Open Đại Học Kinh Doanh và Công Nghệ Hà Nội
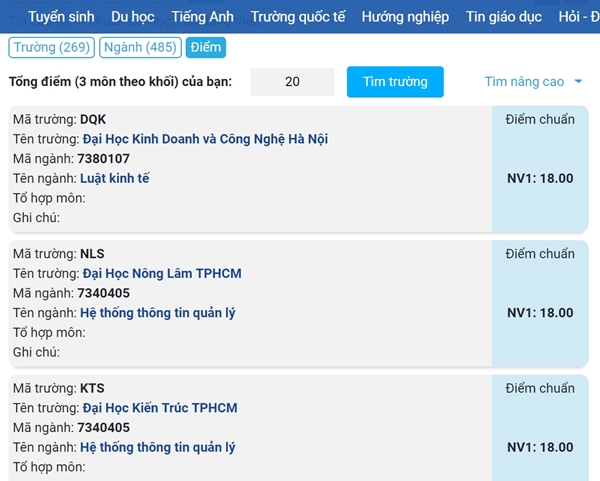This screenshot has height=481, width=600. [204, 139]
